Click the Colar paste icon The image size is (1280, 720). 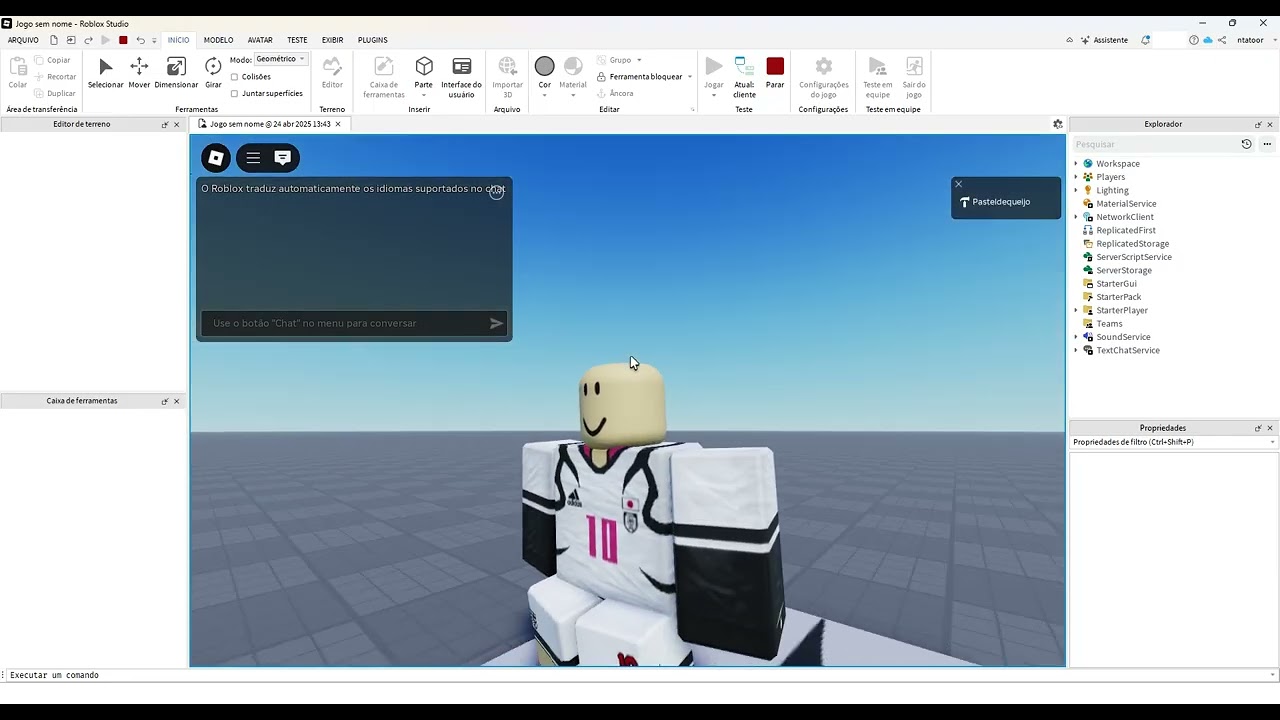pos(18,73)
